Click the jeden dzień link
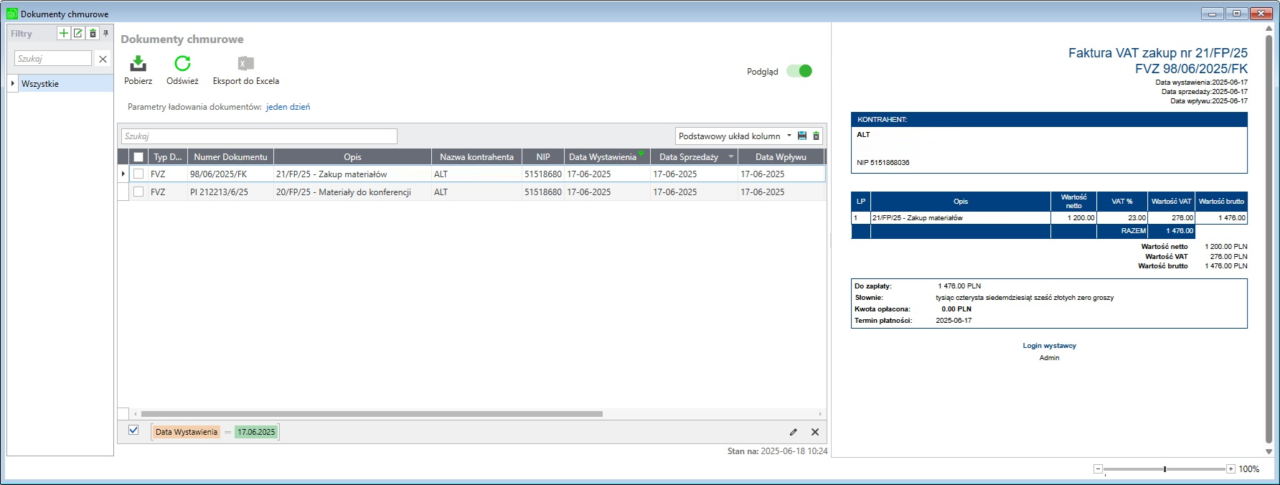This screenshot has width=1280, height=485. point(288,106)
